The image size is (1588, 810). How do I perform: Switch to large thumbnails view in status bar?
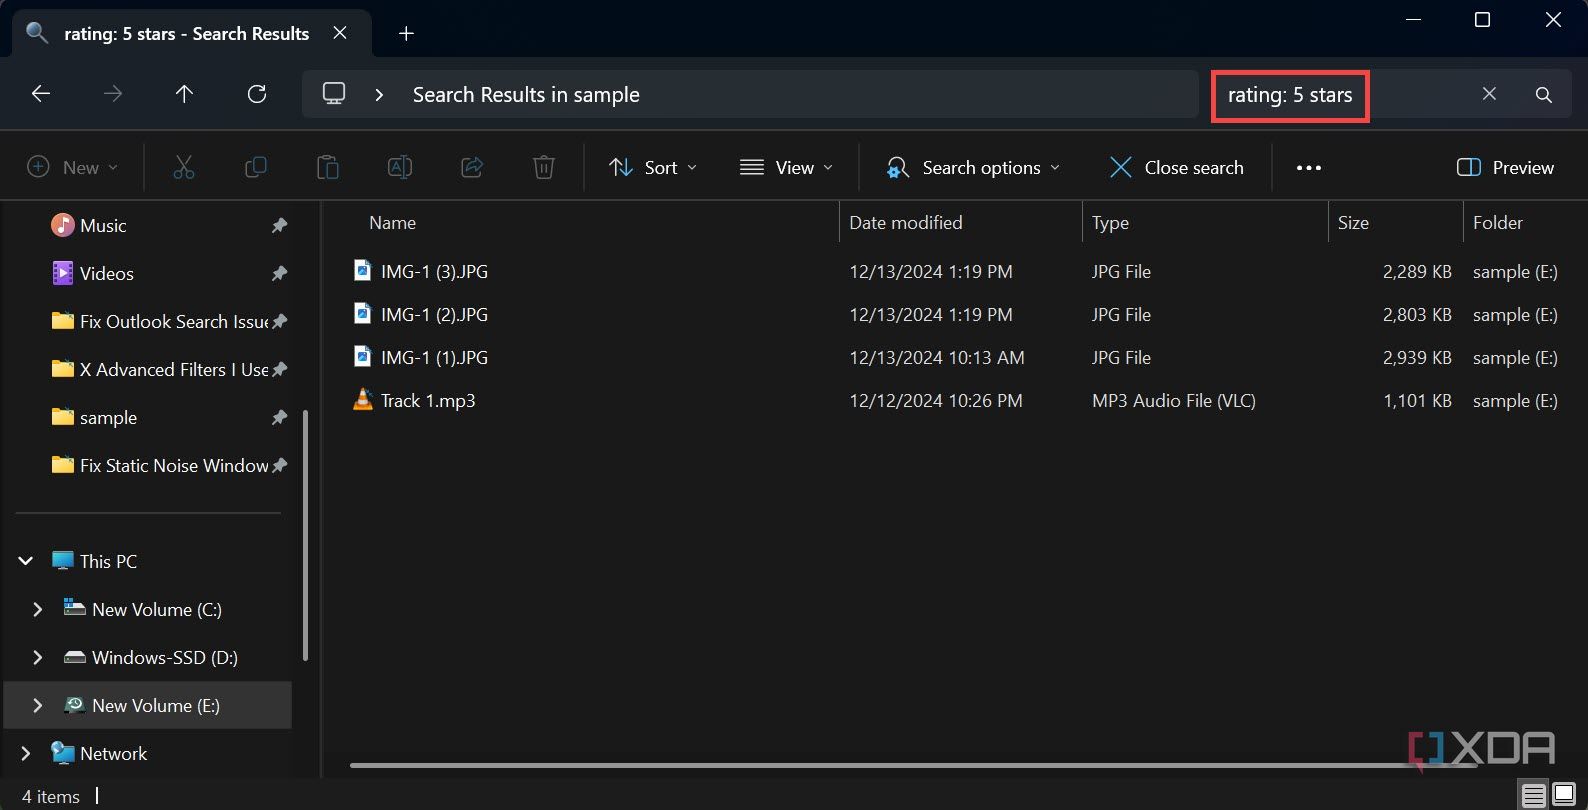(x=1564, y=796)
